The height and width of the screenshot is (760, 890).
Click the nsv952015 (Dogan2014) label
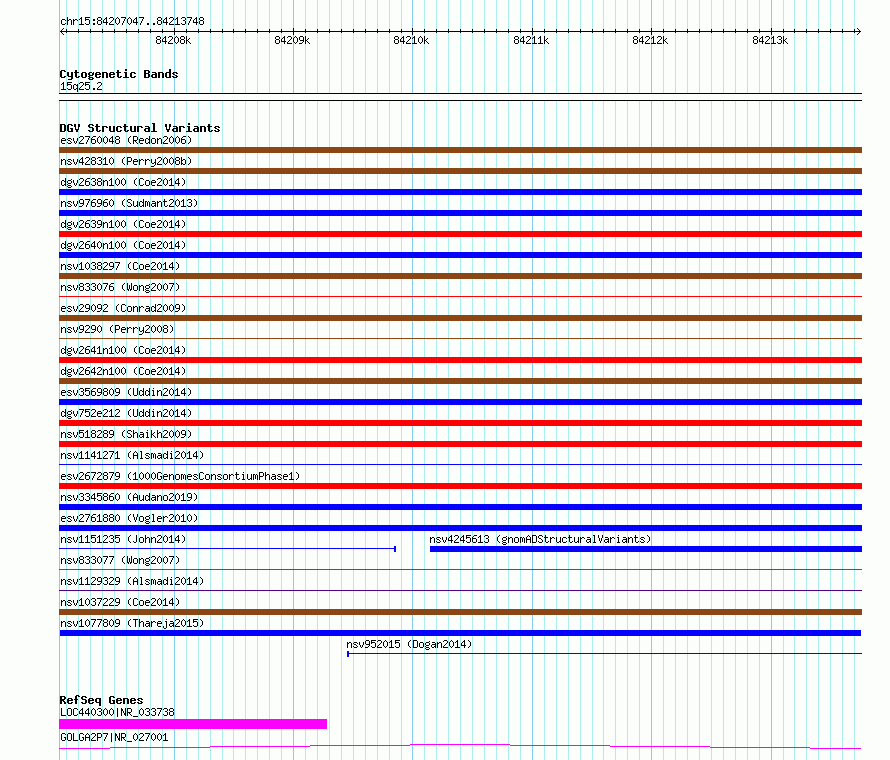[409, 644]
